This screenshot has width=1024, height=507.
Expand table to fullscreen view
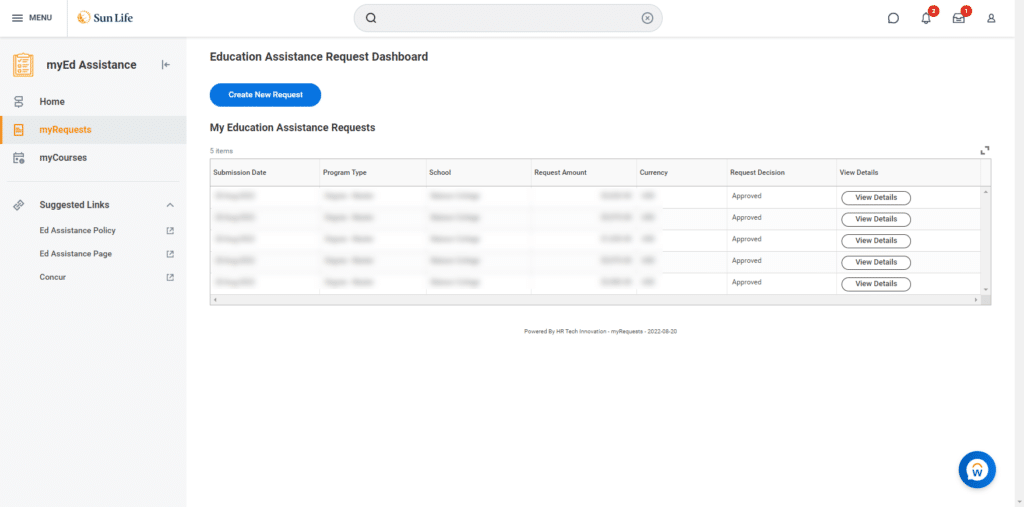click(x=985, y=150)
